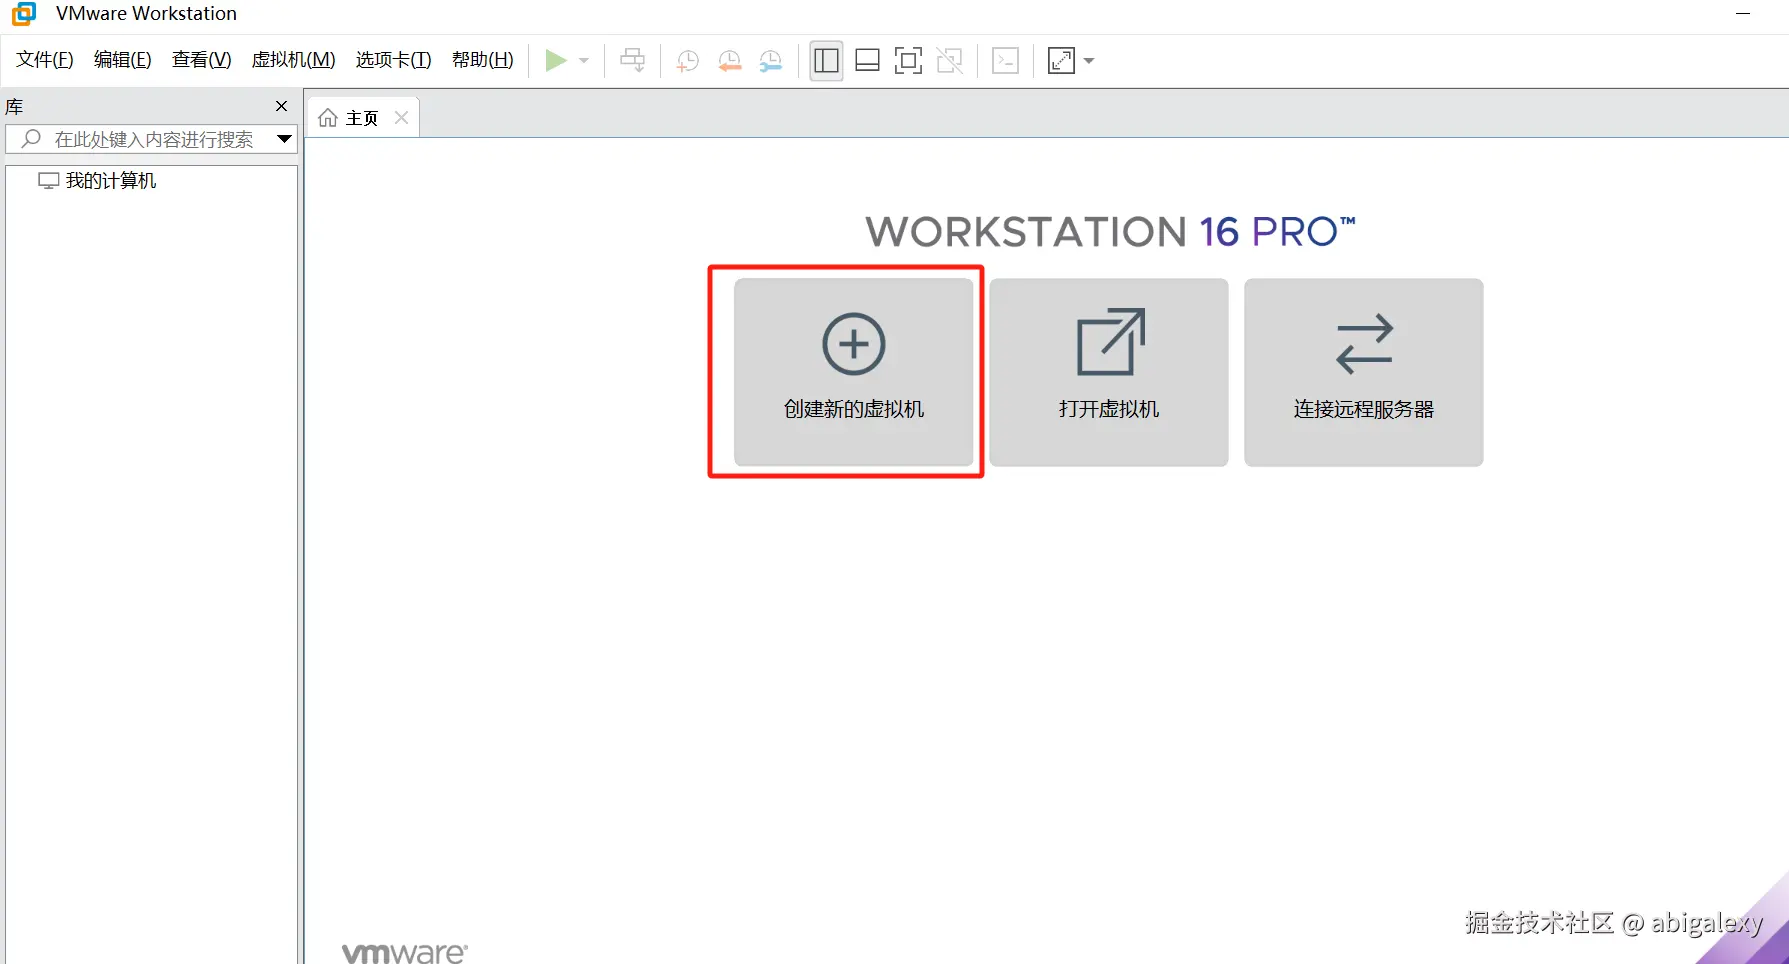Open the 虚拟机(M) menu
Screen dimensions: 1789x964
294,60
